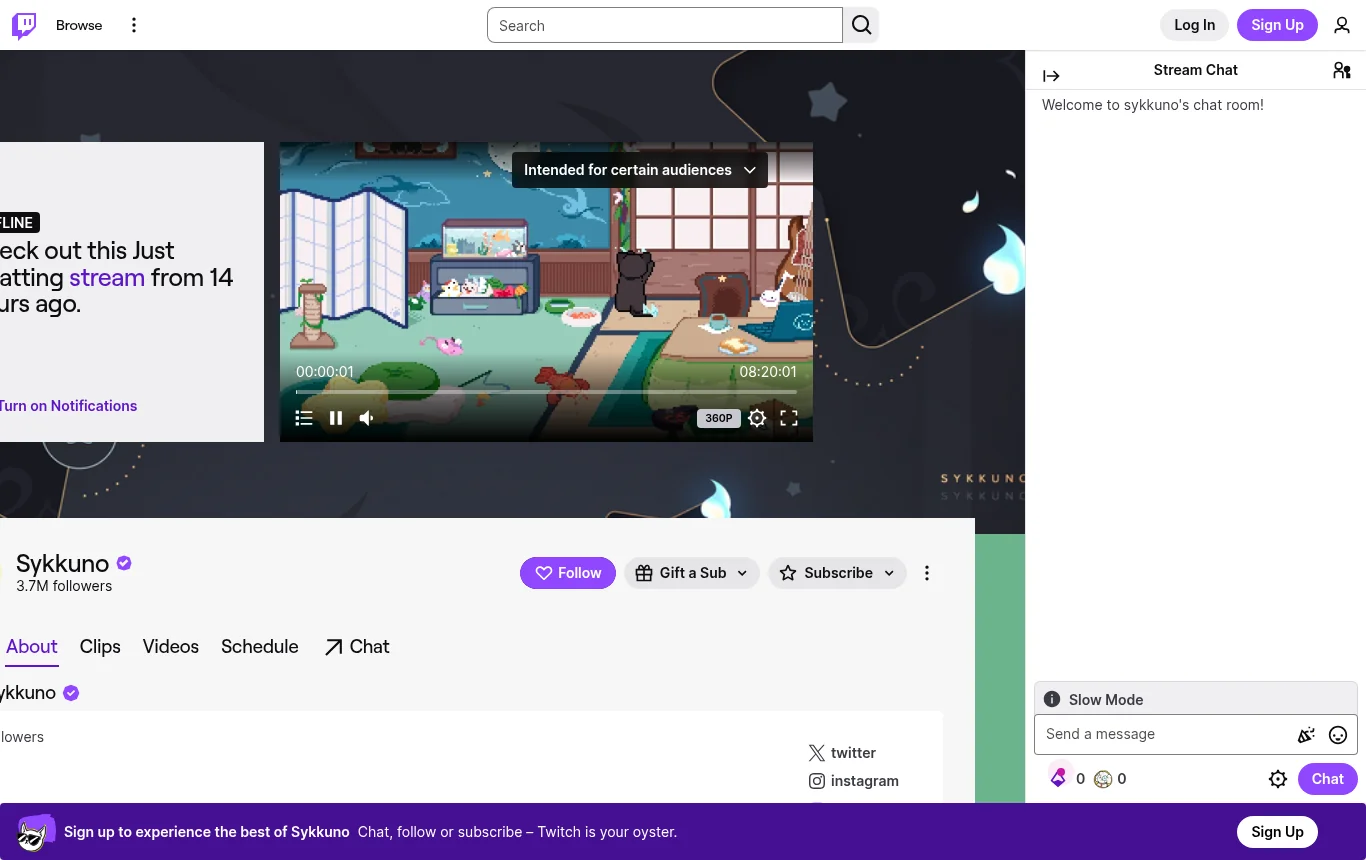The height and width of the screenshot is (860, 1366).
Task: Open the more options menu beside Browse
Action: [134, 25]
